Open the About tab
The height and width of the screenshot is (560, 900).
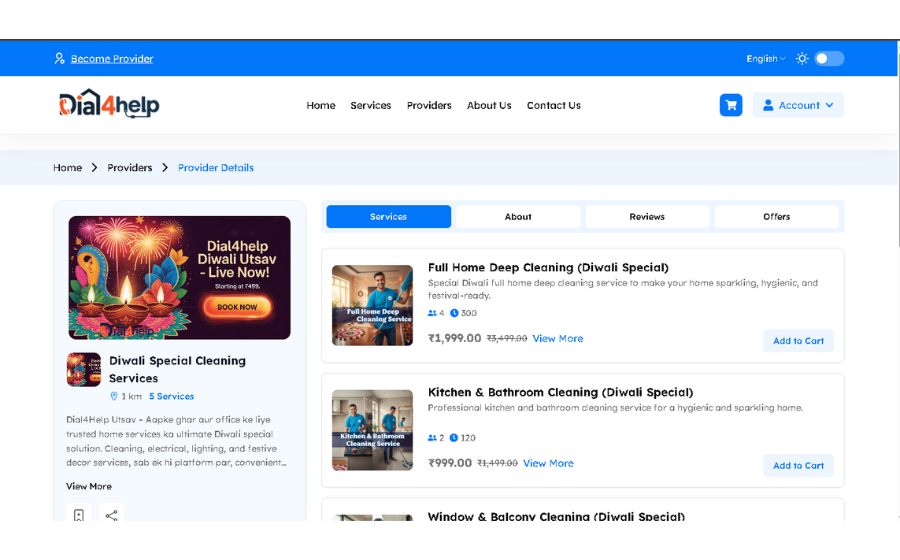518,217
